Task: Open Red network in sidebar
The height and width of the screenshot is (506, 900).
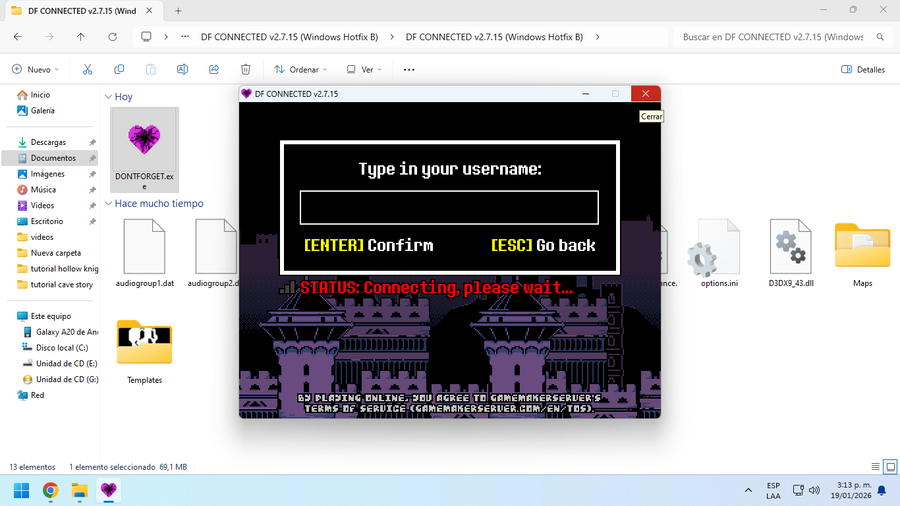Action: pos(37,395)
